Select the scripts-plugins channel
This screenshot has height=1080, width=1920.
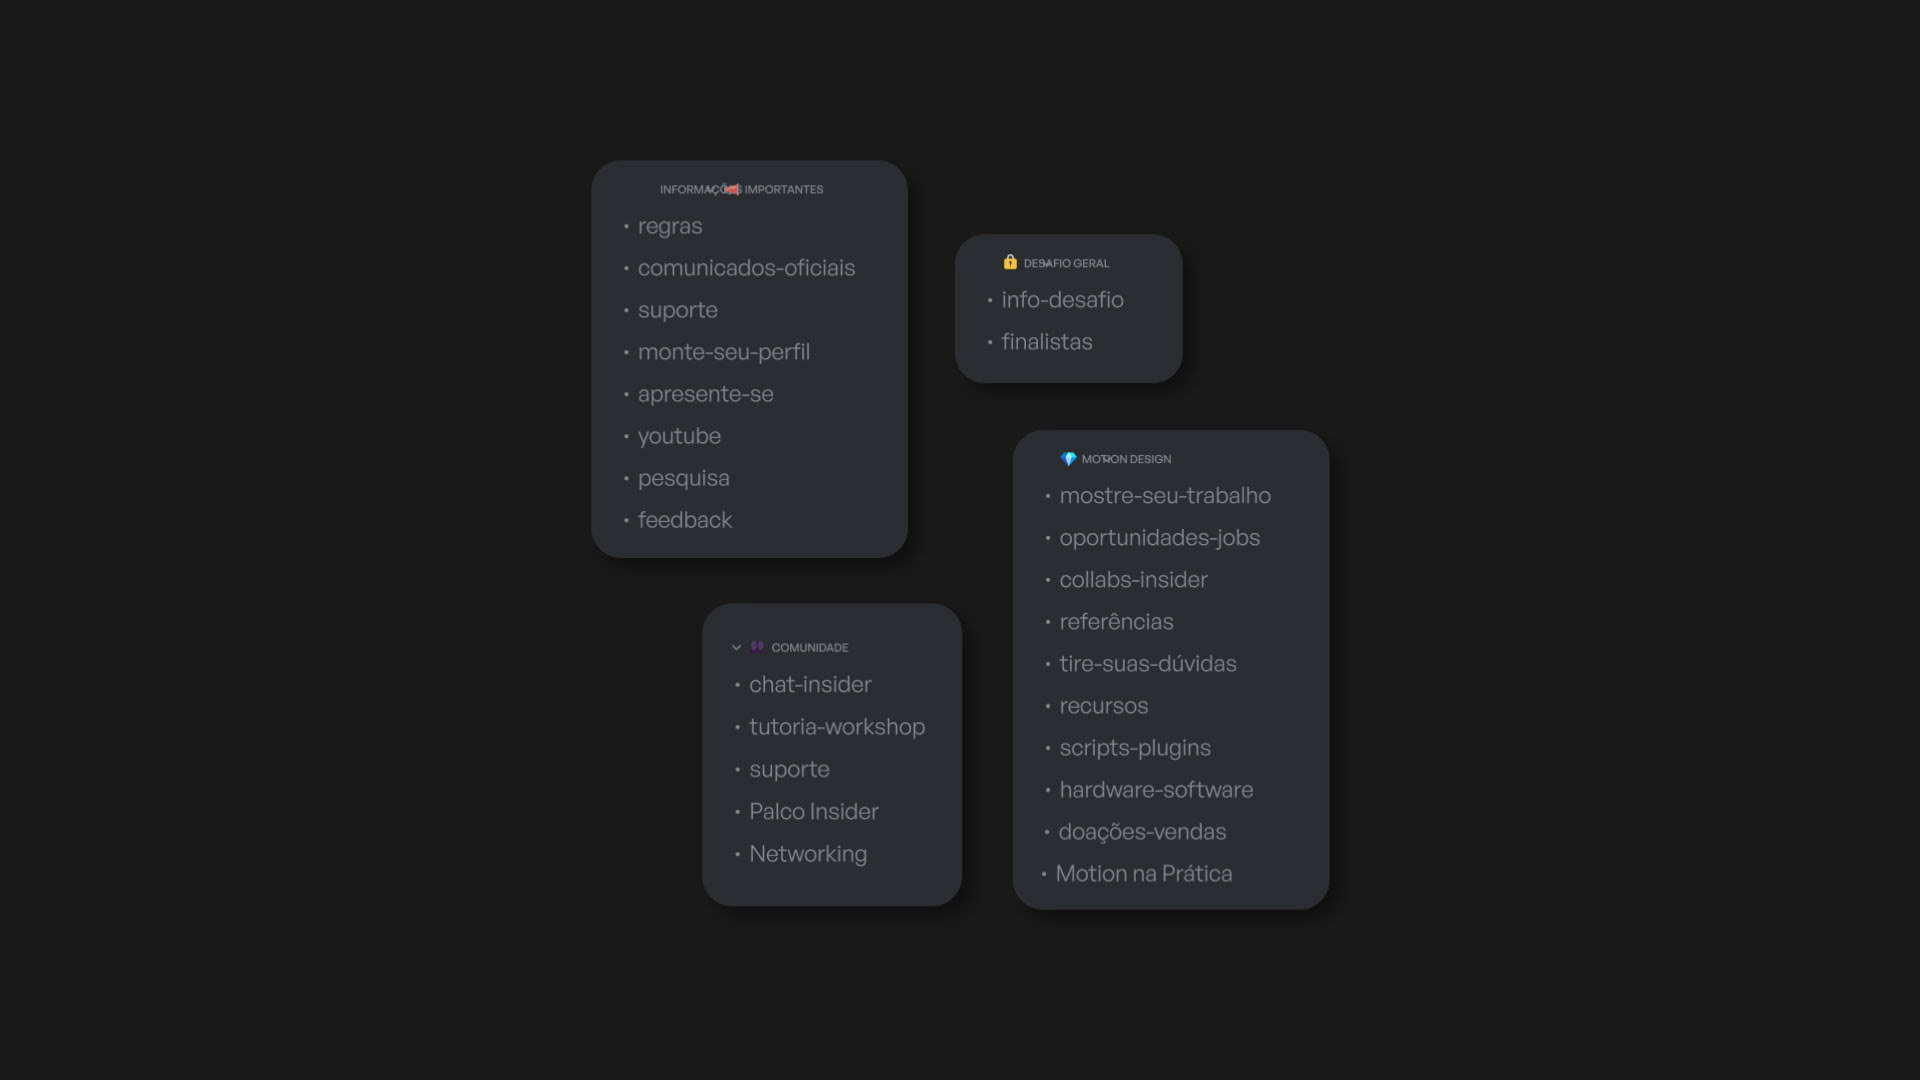point(1135,748)
